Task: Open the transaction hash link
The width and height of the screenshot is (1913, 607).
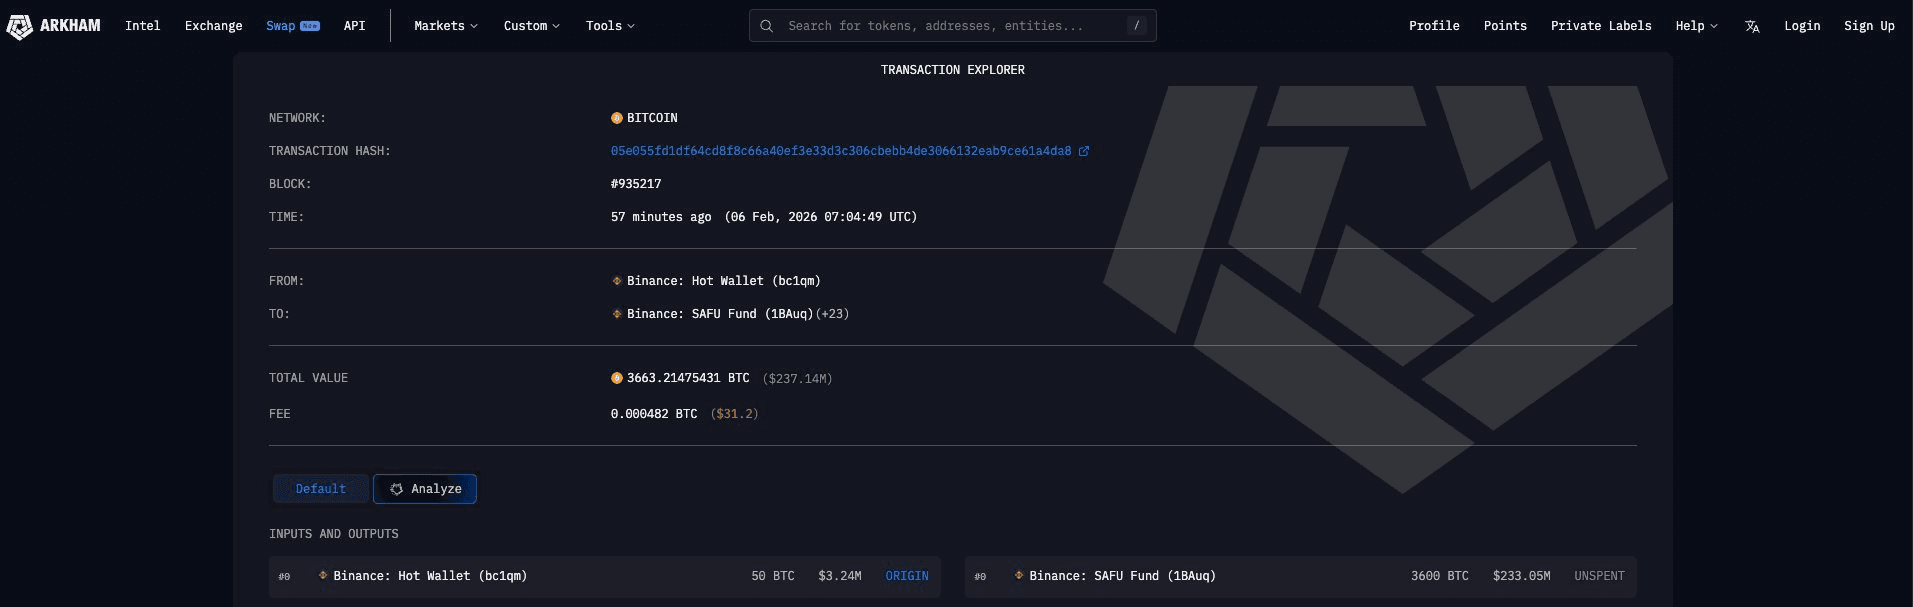Action: pos(840,151)
